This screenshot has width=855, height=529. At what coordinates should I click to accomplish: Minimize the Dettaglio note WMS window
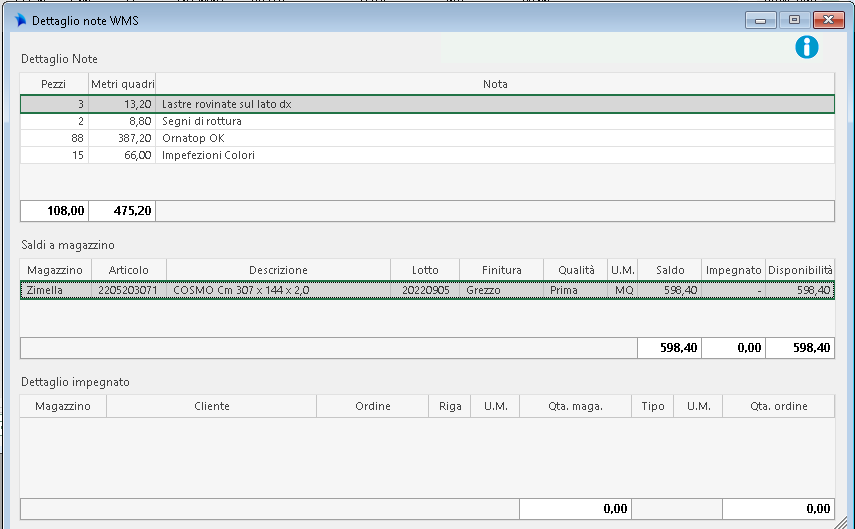pos(760,20)
